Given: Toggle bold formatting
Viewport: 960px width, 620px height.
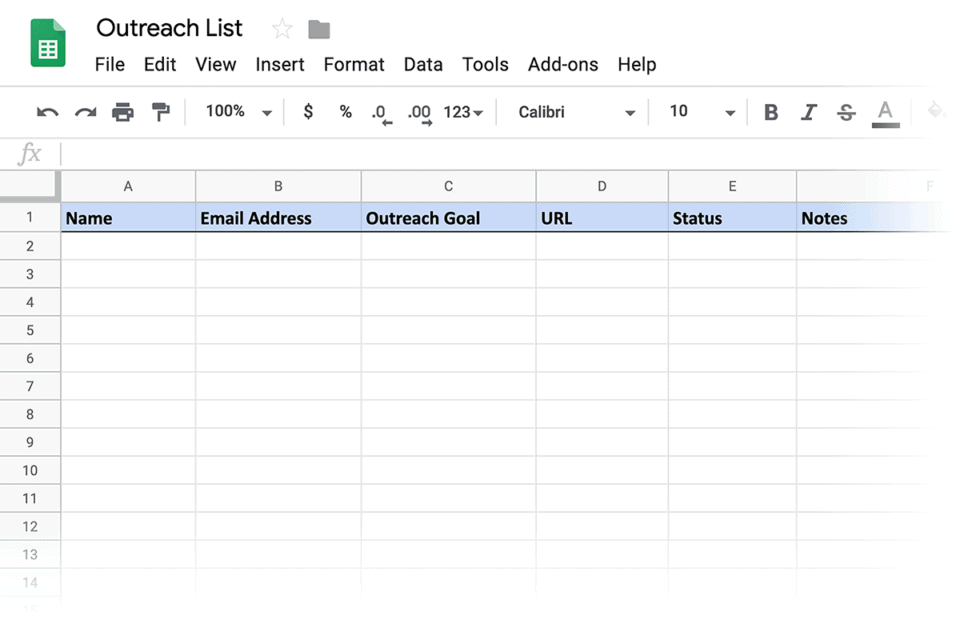Looking at the screenshot, I should tap(770, 111).
